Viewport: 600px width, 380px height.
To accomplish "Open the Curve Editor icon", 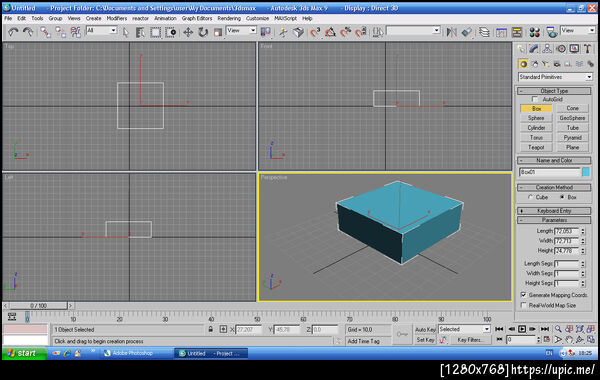I will [x=501, y=33].
